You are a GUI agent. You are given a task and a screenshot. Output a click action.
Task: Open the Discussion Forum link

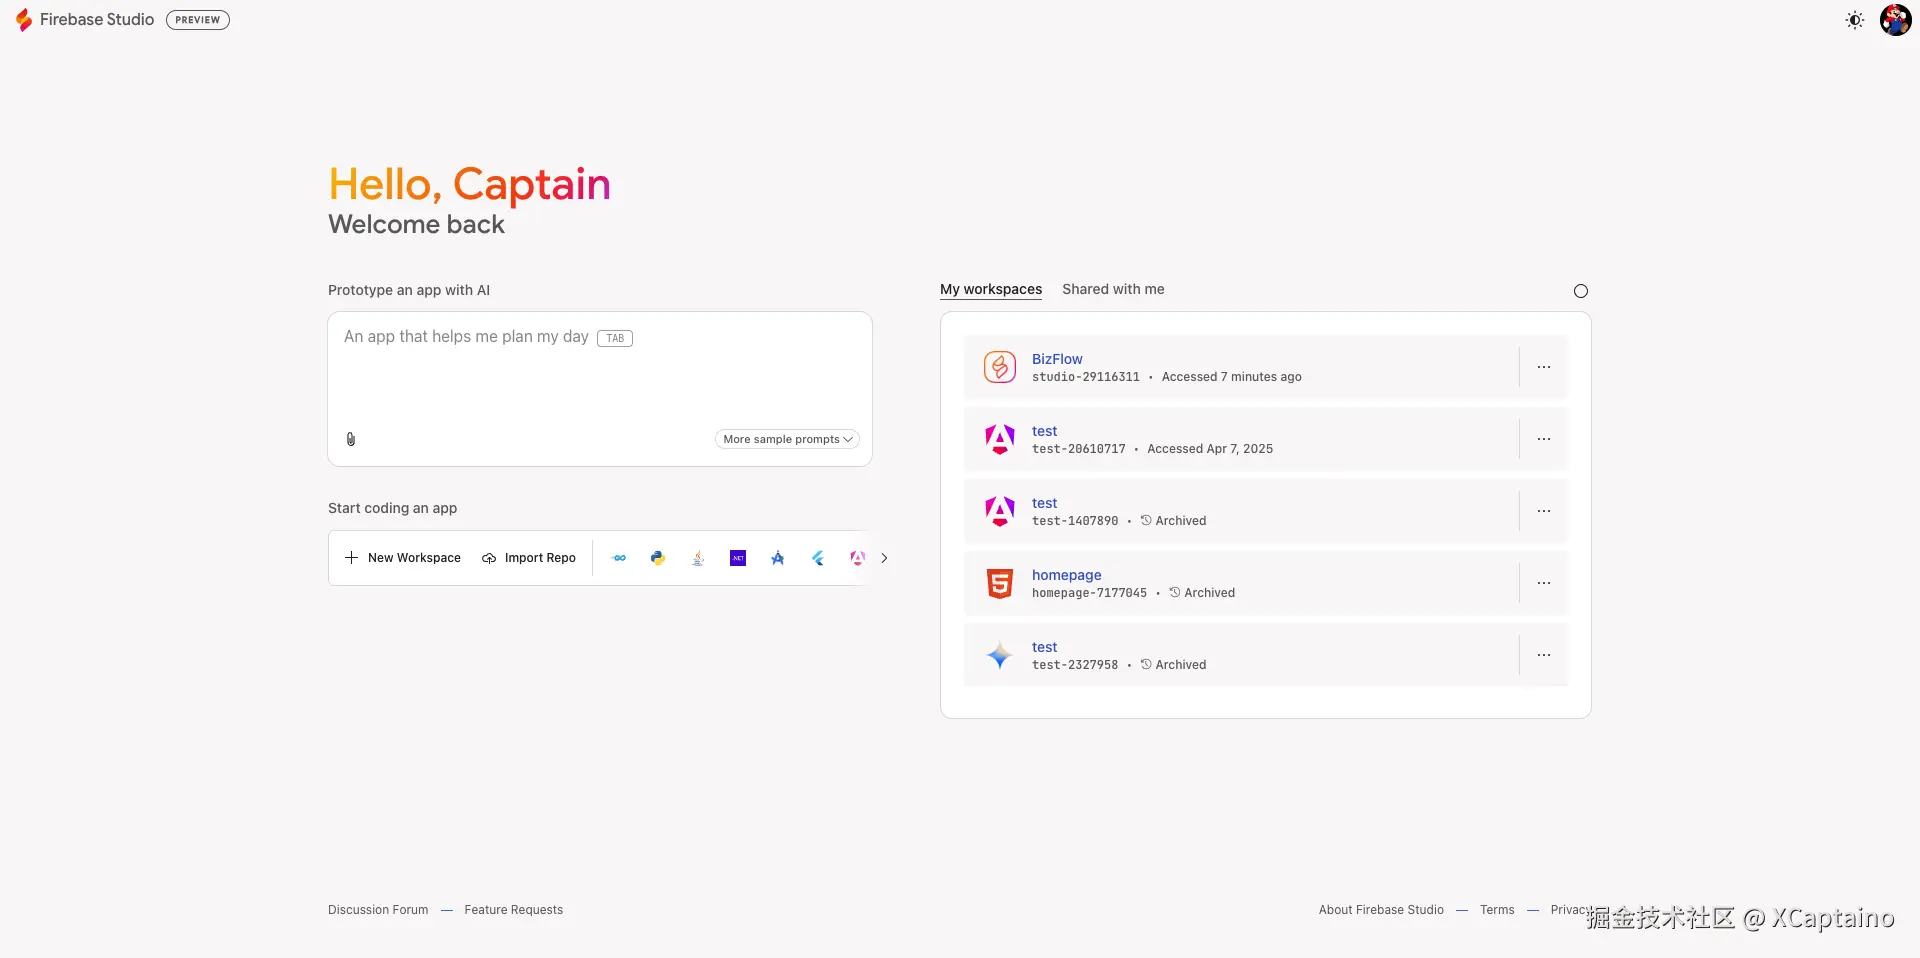pyautogui.click(x=378, y=910)
